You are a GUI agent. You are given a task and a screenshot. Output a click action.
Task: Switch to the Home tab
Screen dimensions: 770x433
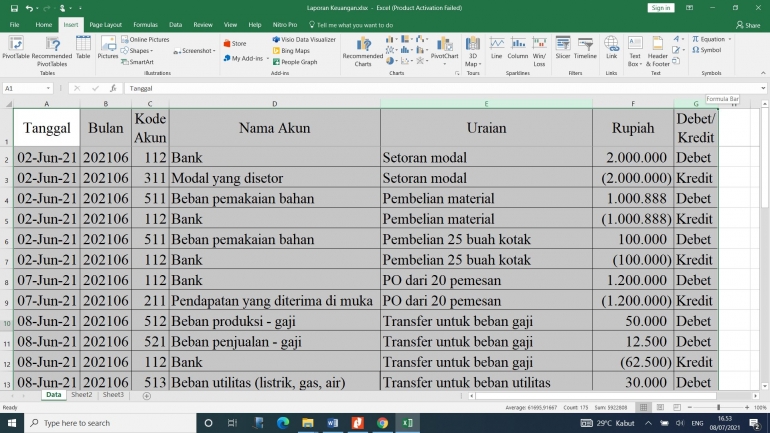[44, 25]
